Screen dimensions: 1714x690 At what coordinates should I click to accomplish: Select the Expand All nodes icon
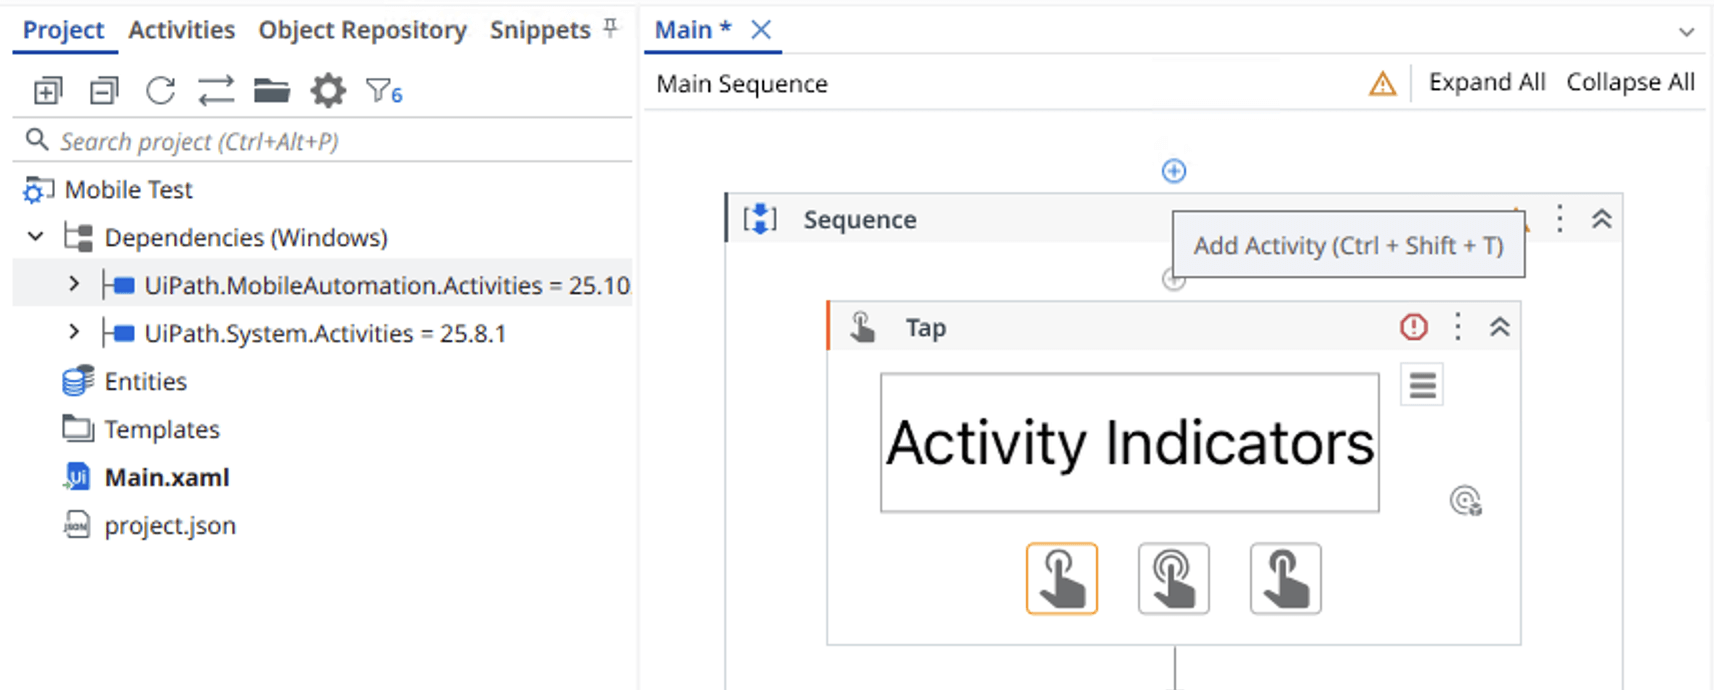click(x=46, y=90)
